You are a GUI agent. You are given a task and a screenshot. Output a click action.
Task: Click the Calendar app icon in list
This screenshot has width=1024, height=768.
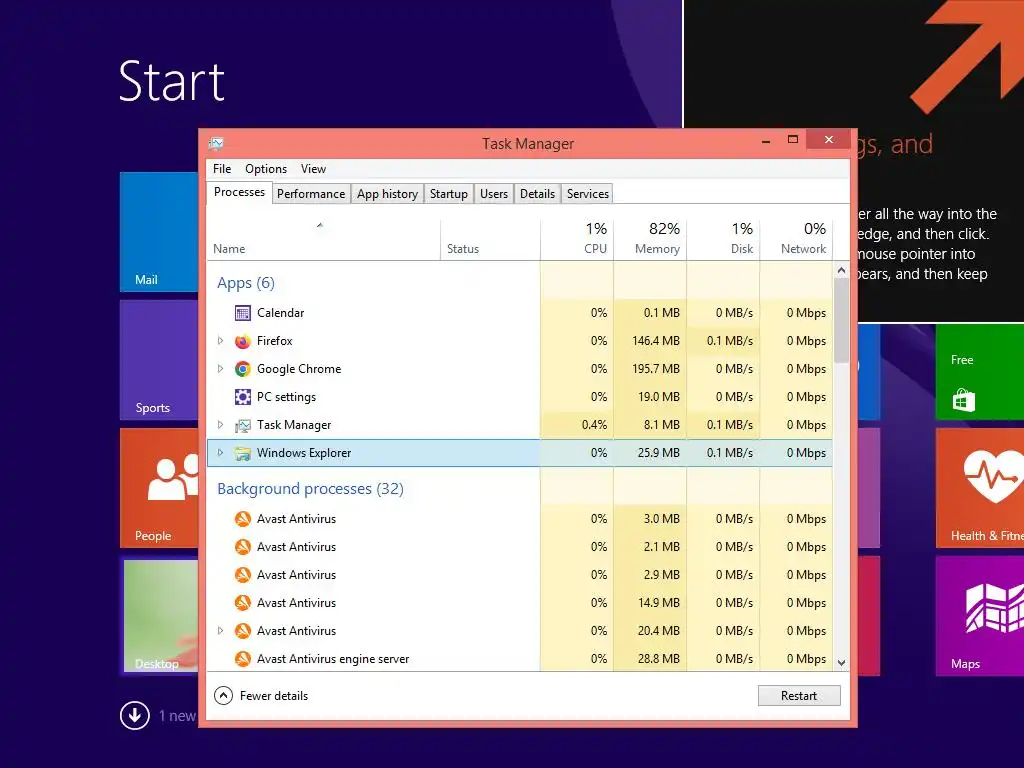(x=242, y=313)
